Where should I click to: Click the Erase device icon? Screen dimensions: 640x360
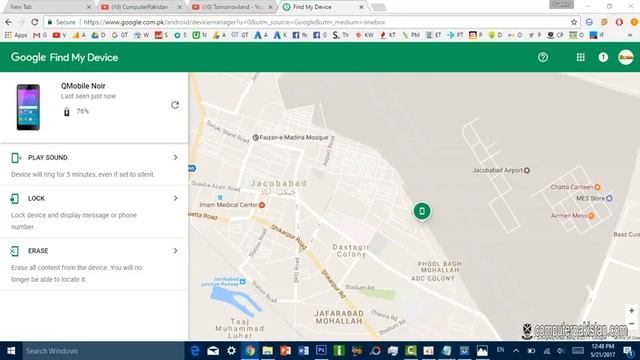pos(15,251)
